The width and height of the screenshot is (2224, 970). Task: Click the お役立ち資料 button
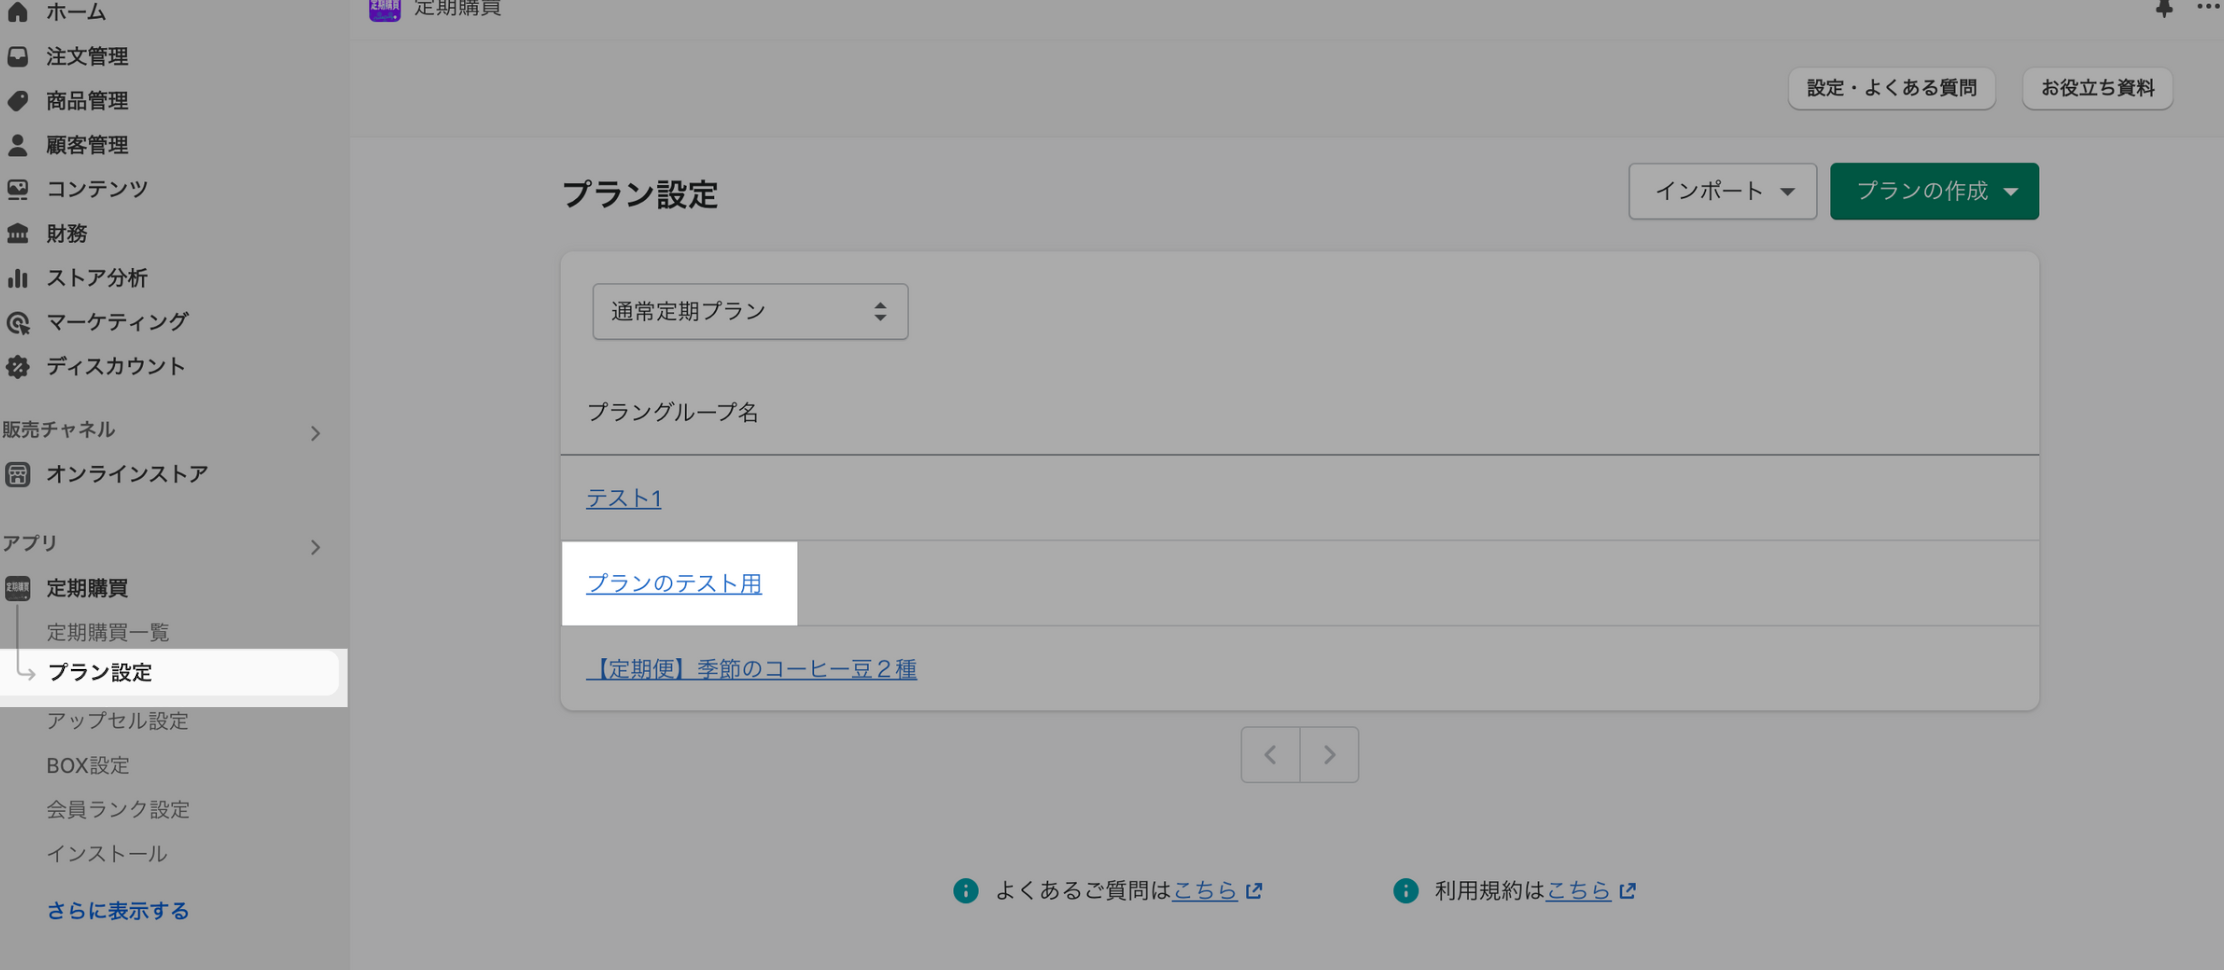click(x=2098, y=89)
